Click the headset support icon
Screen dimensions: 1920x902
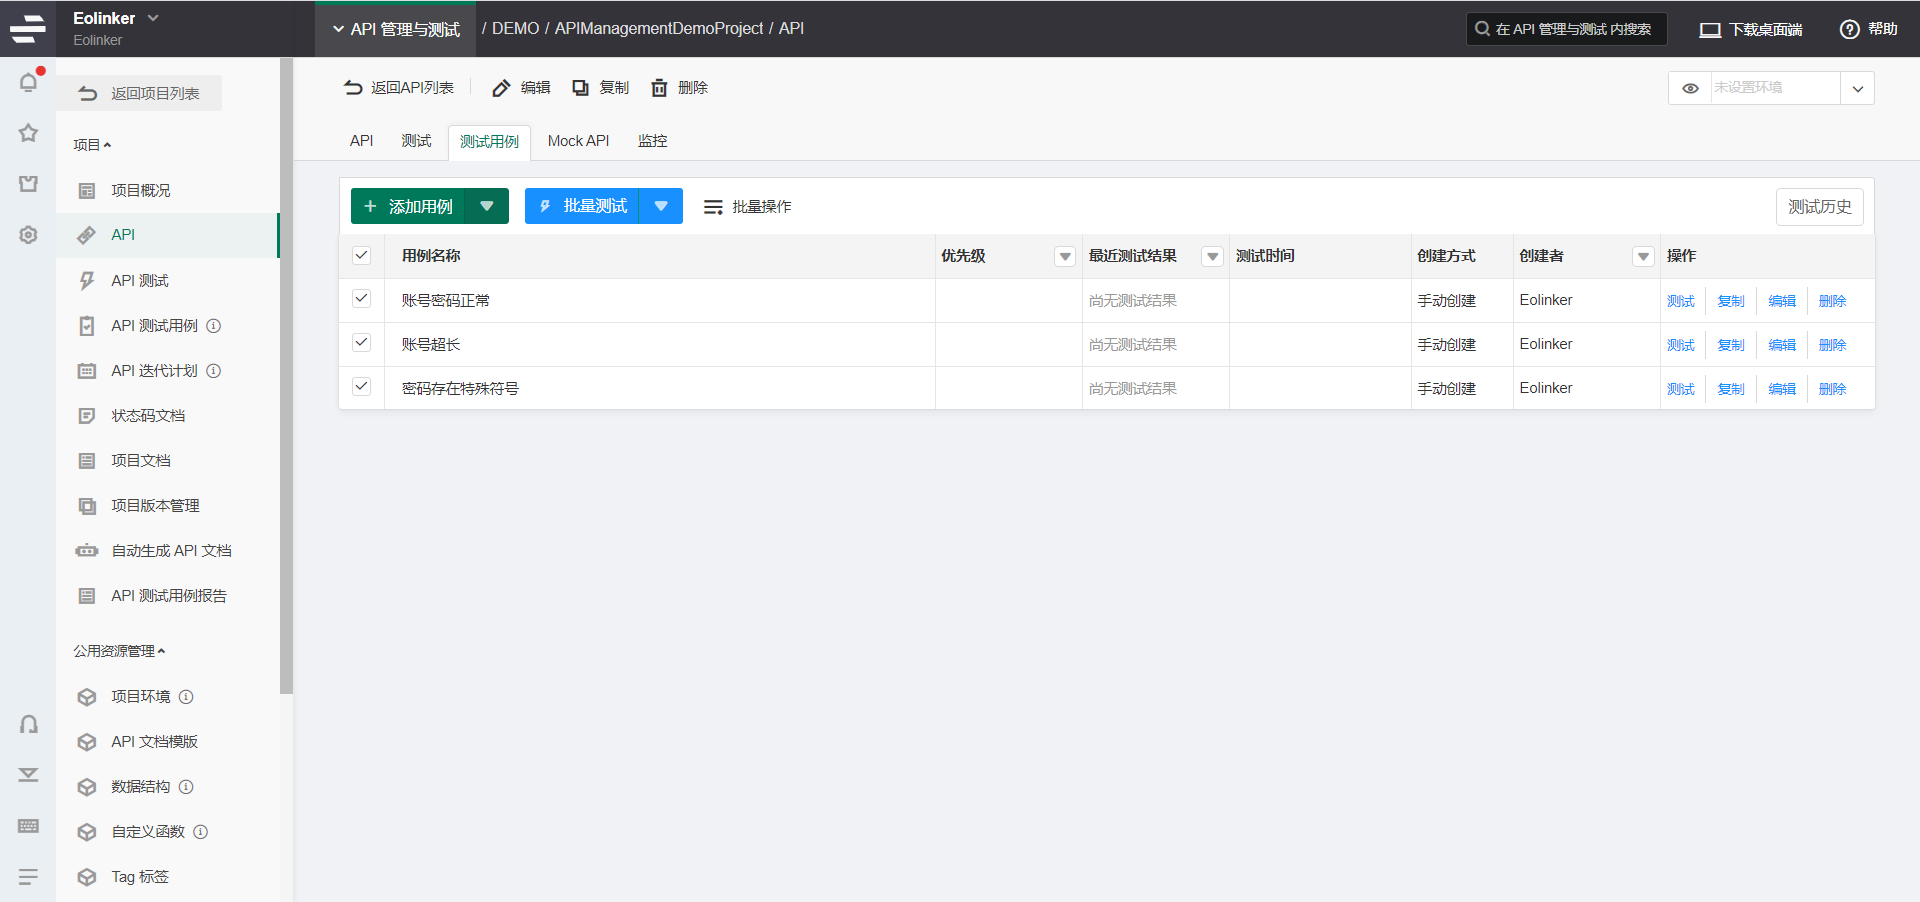tap(28, 724)
